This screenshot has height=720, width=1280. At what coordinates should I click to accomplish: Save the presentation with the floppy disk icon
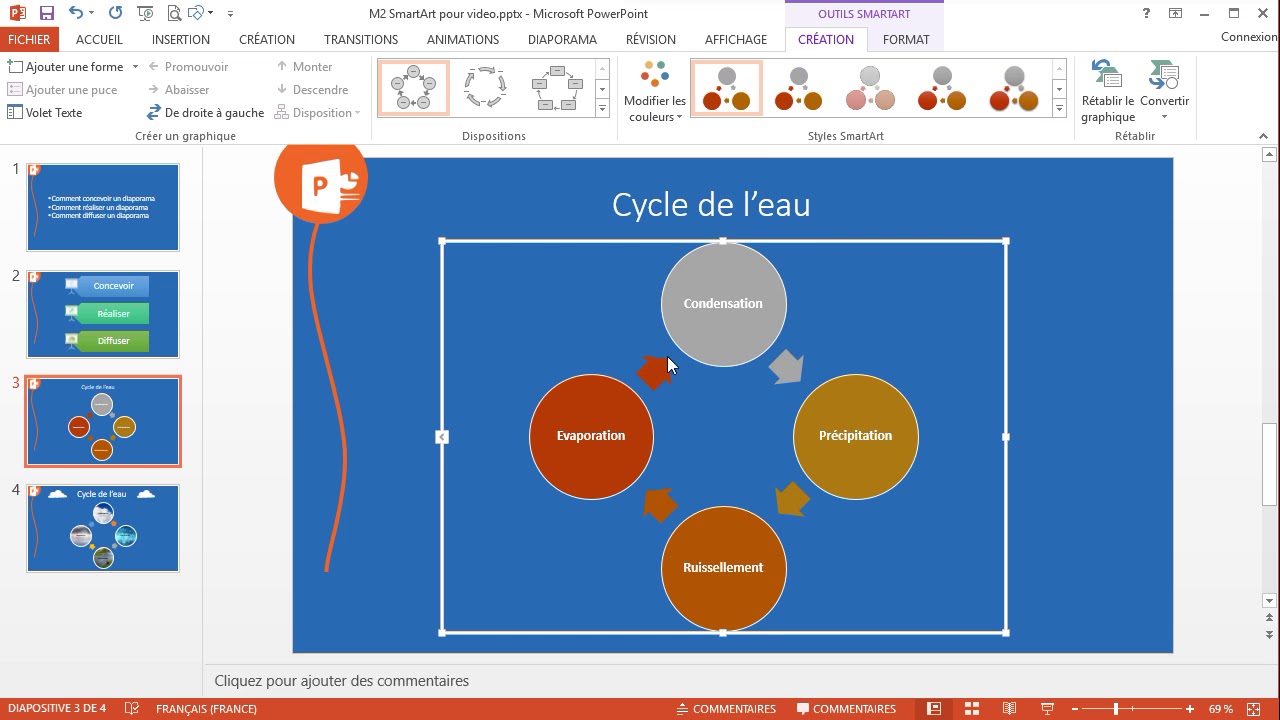46,14
